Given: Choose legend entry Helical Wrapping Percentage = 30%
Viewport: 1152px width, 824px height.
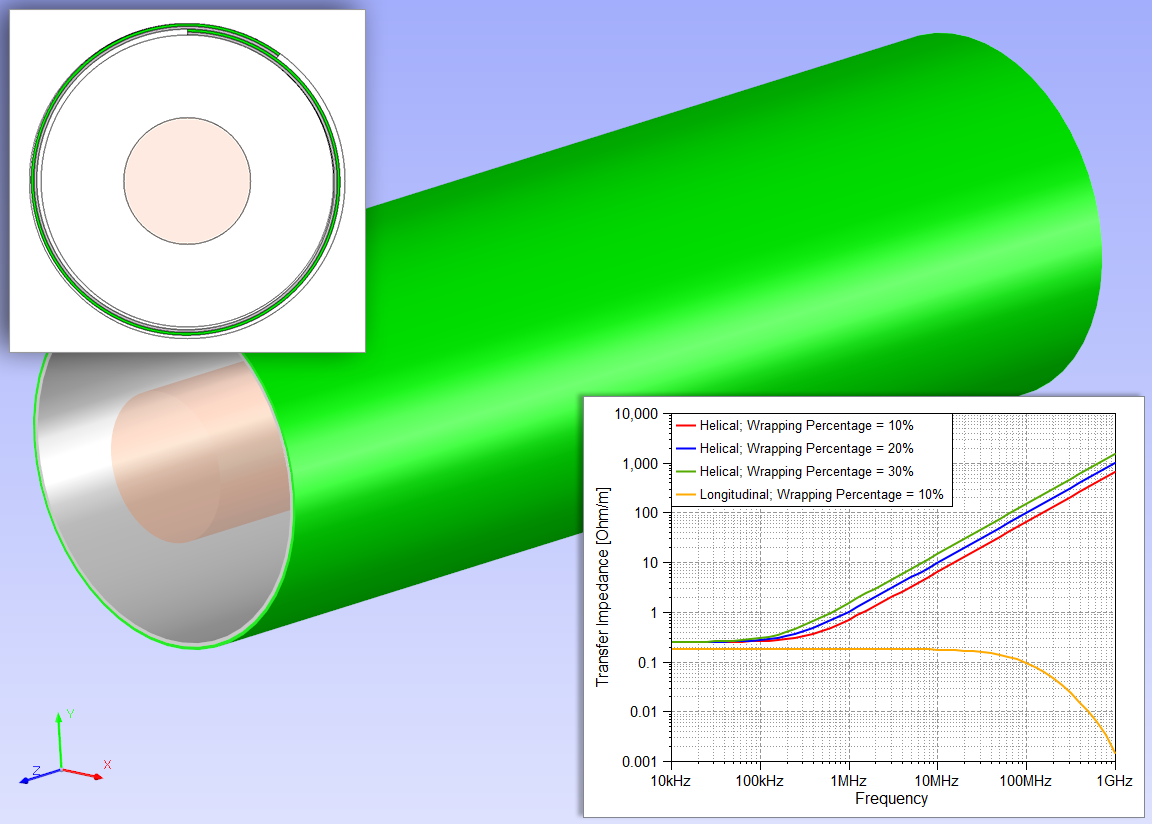Looking at the screenshot, I should (x=806, y=472).
